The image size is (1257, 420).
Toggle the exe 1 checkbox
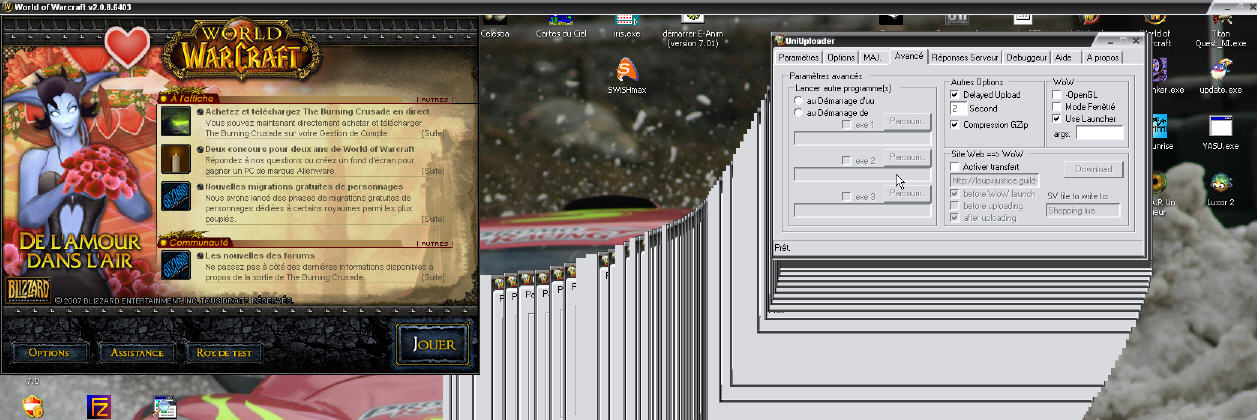[x=847, y=125]
